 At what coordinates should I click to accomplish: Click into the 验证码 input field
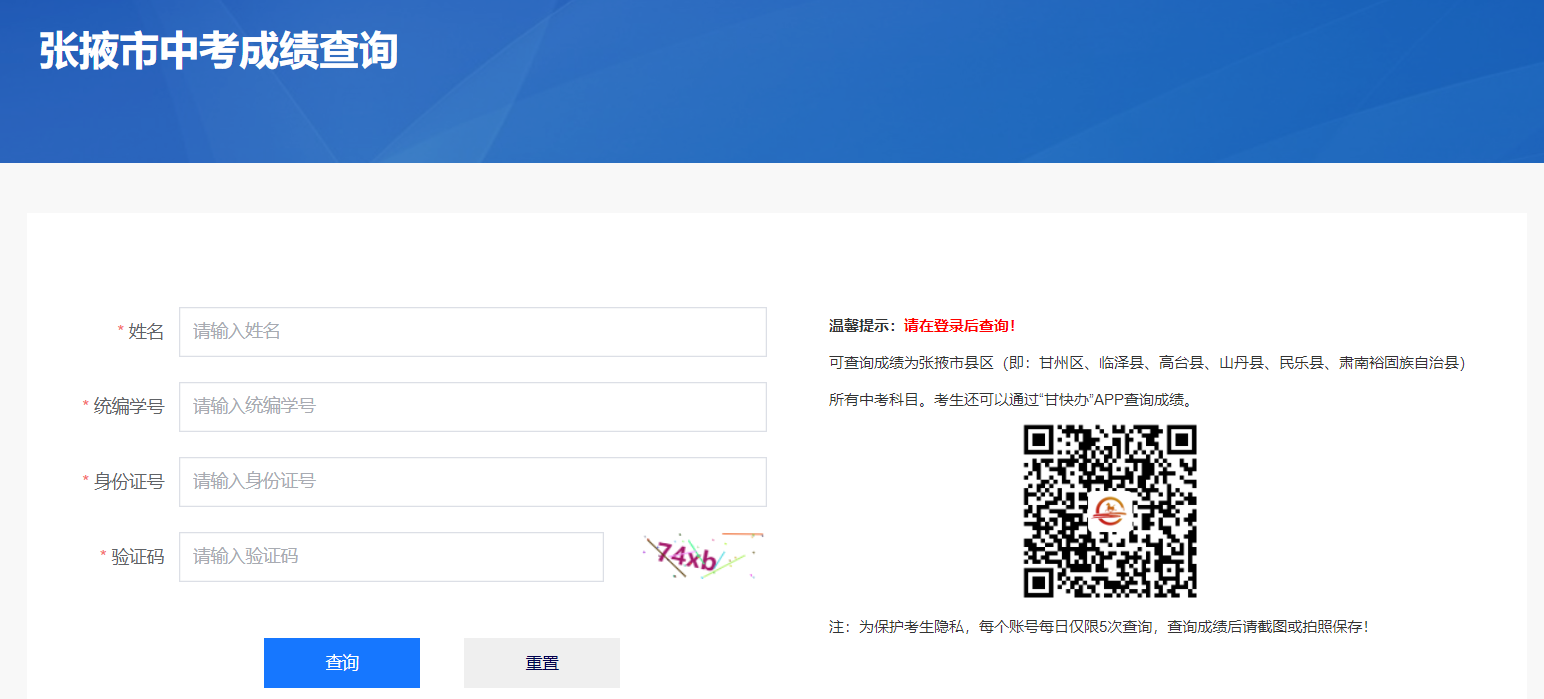[391, 557]
